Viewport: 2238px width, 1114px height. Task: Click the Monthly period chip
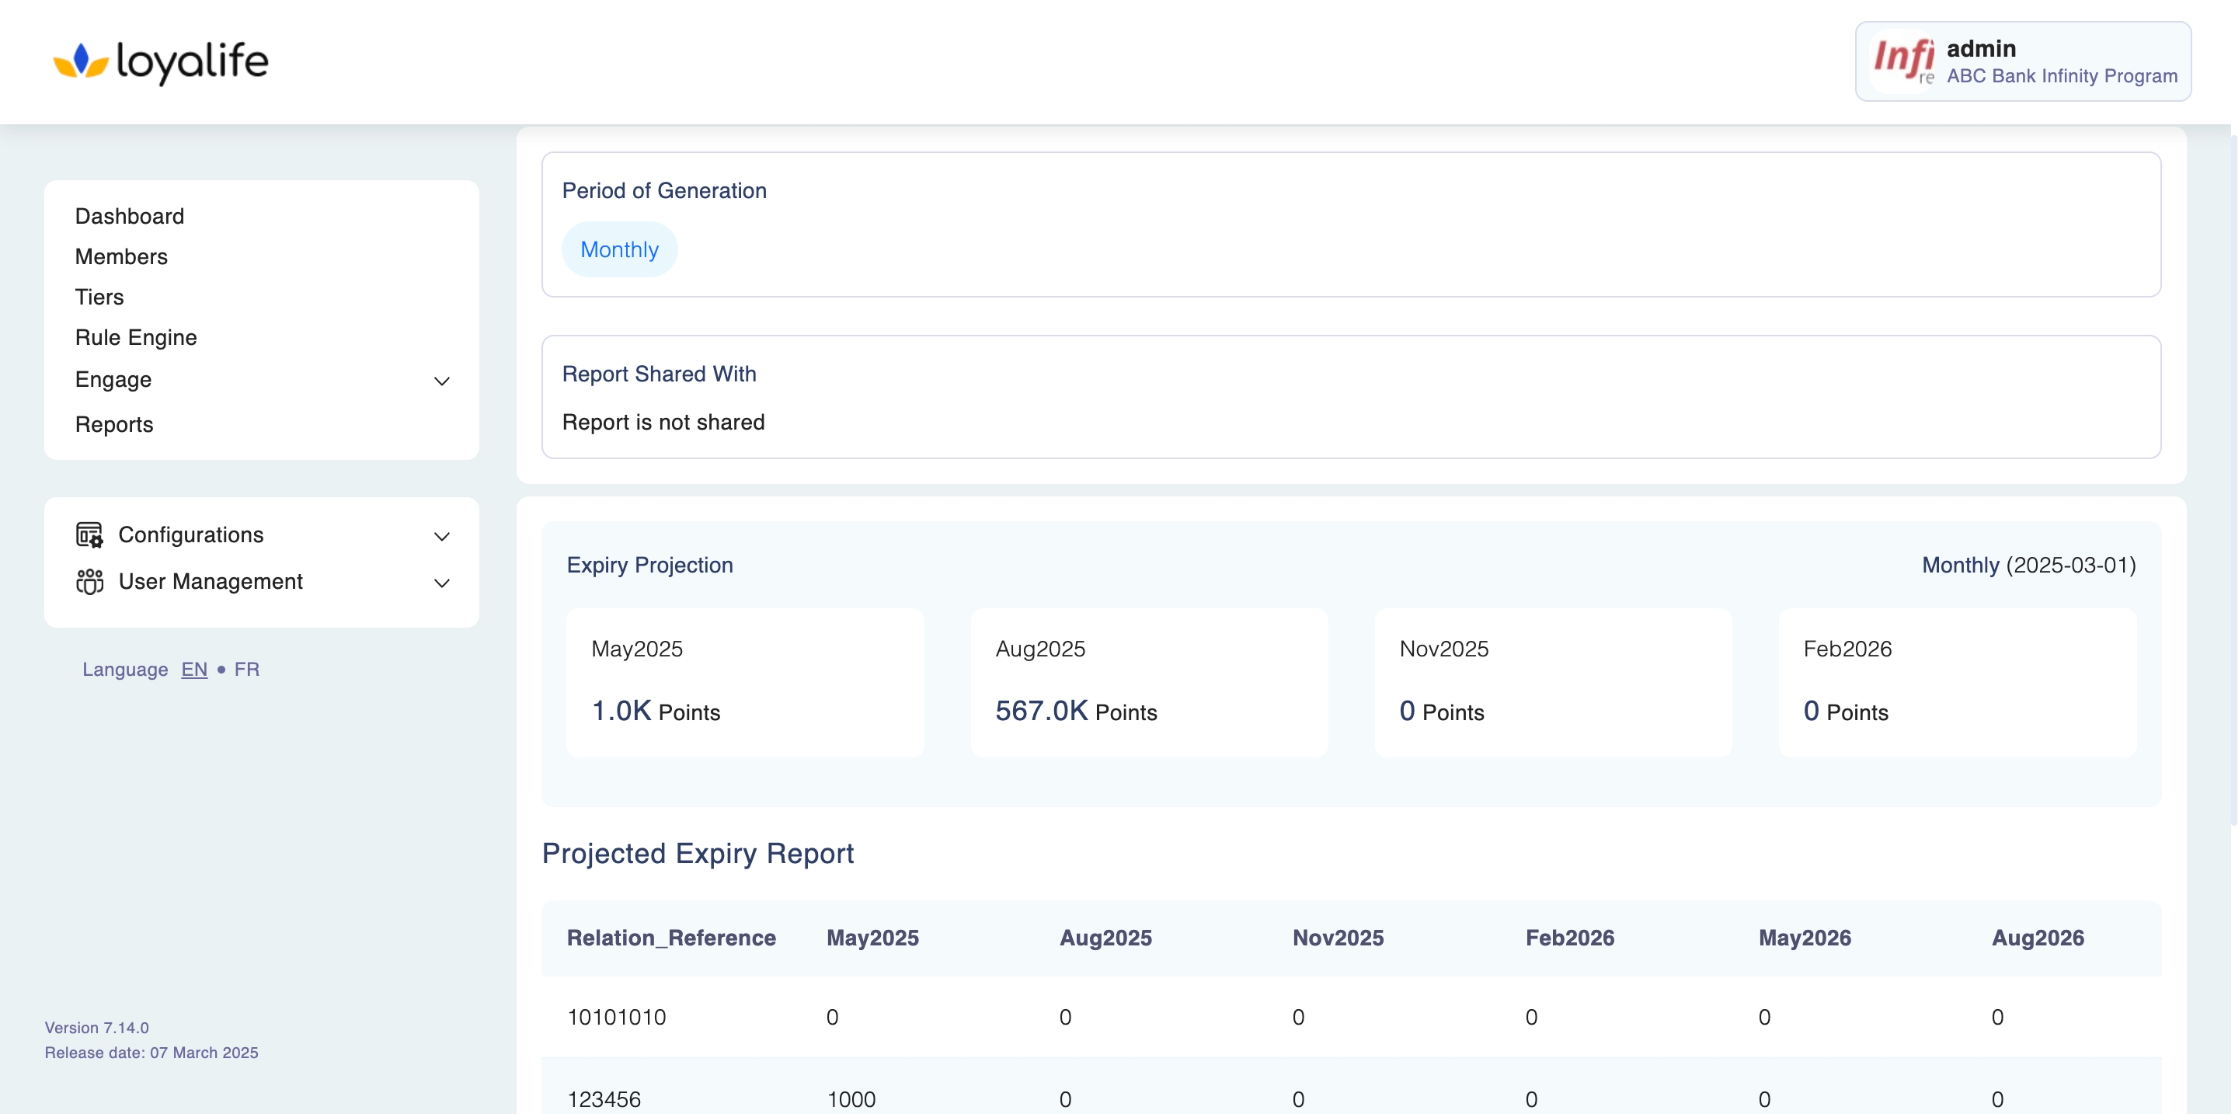(619, 250)
